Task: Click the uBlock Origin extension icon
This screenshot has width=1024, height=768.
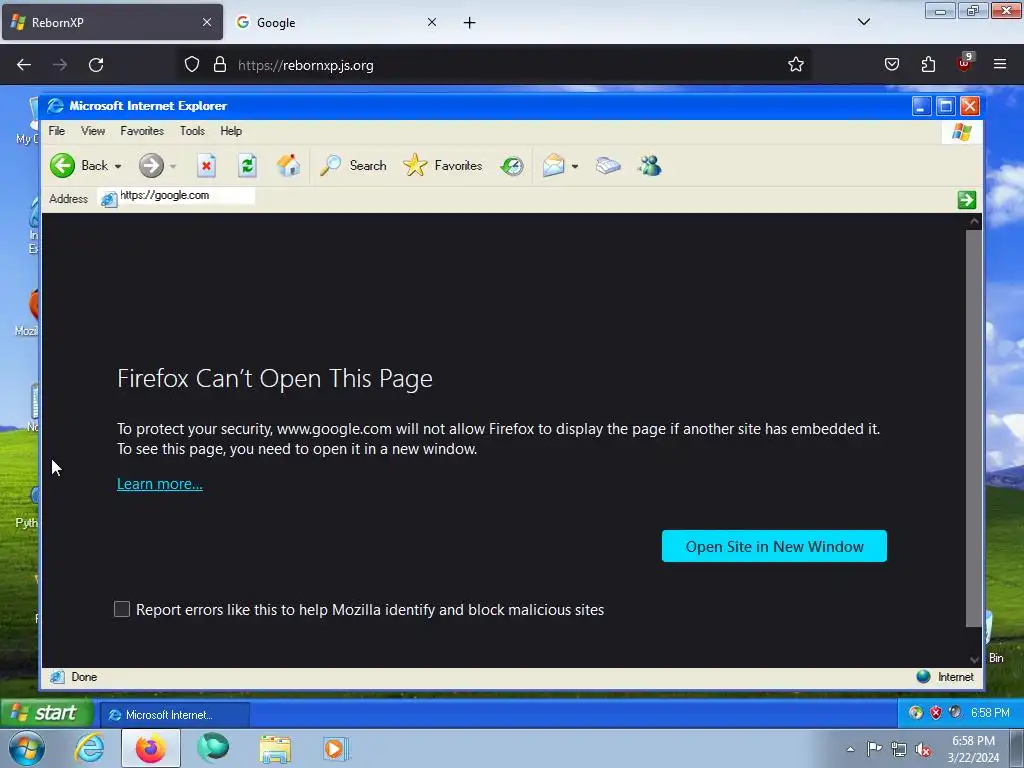Action: click(x=965, y=63)
